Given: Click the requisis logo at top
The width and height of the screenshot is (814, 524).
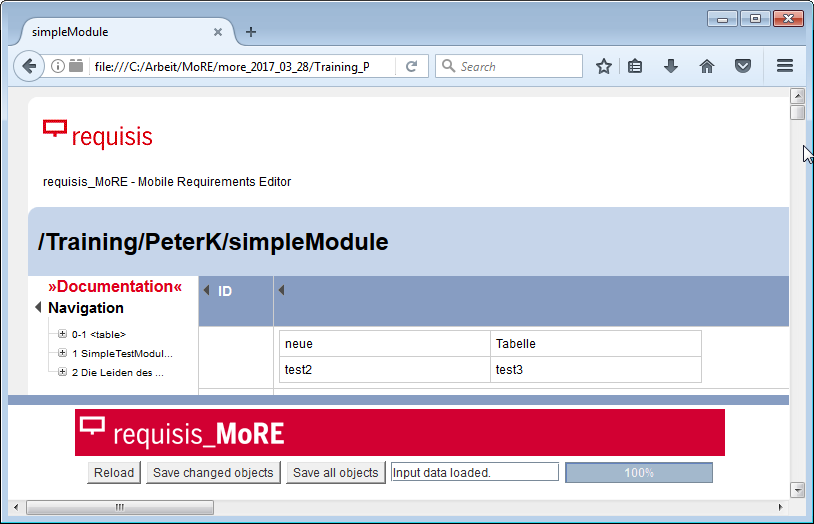Looking at the screenshot, I should [x=98, y=135].
